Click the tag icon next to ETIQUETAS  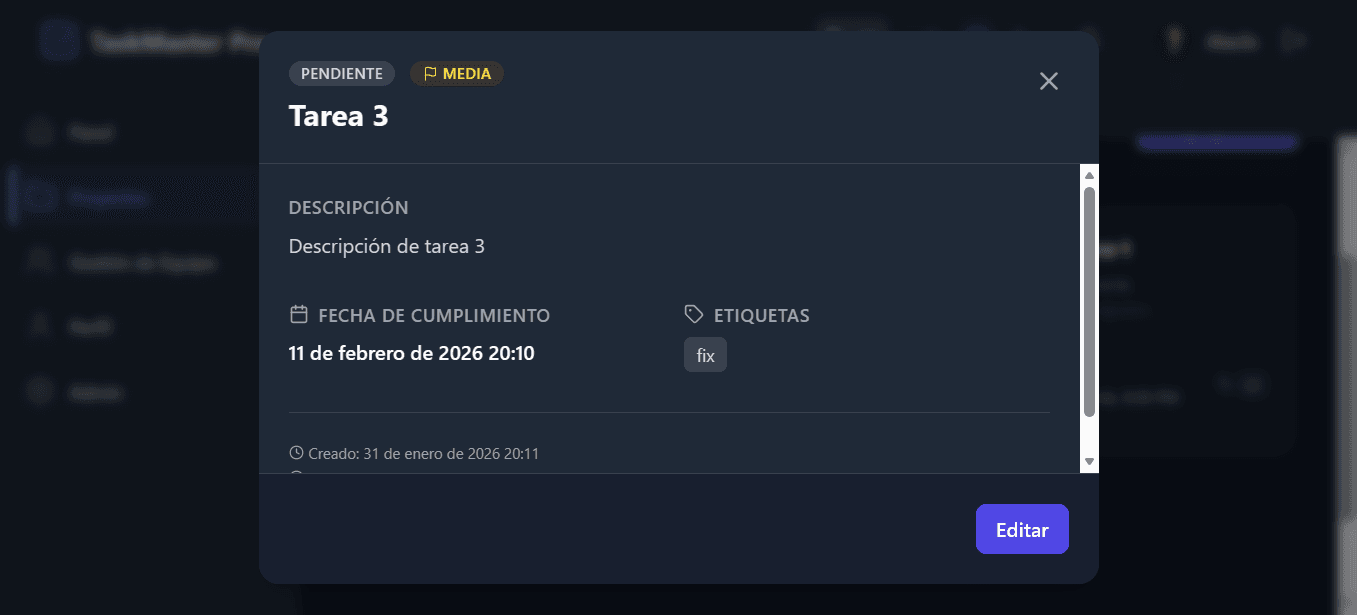coord(694,313)
